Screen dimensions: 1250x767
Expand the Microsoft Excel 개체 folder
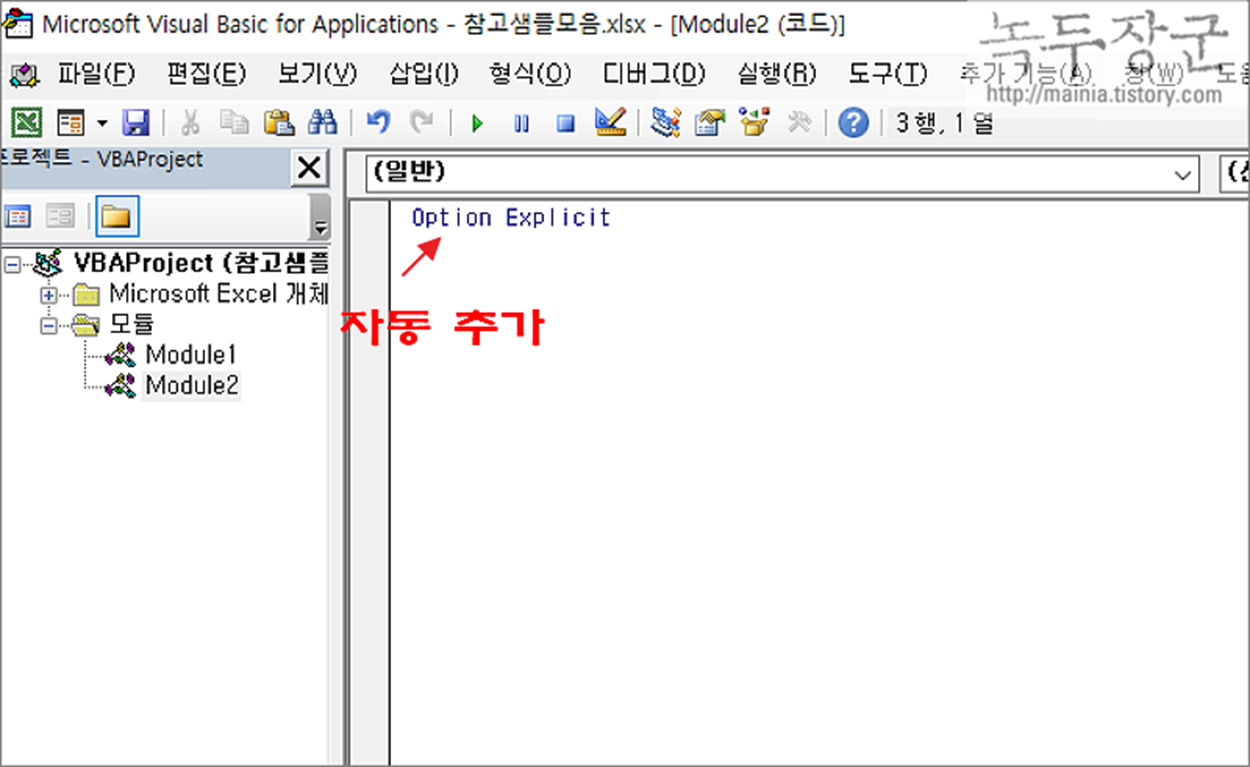pyautogui.click(x=48, y=295)
